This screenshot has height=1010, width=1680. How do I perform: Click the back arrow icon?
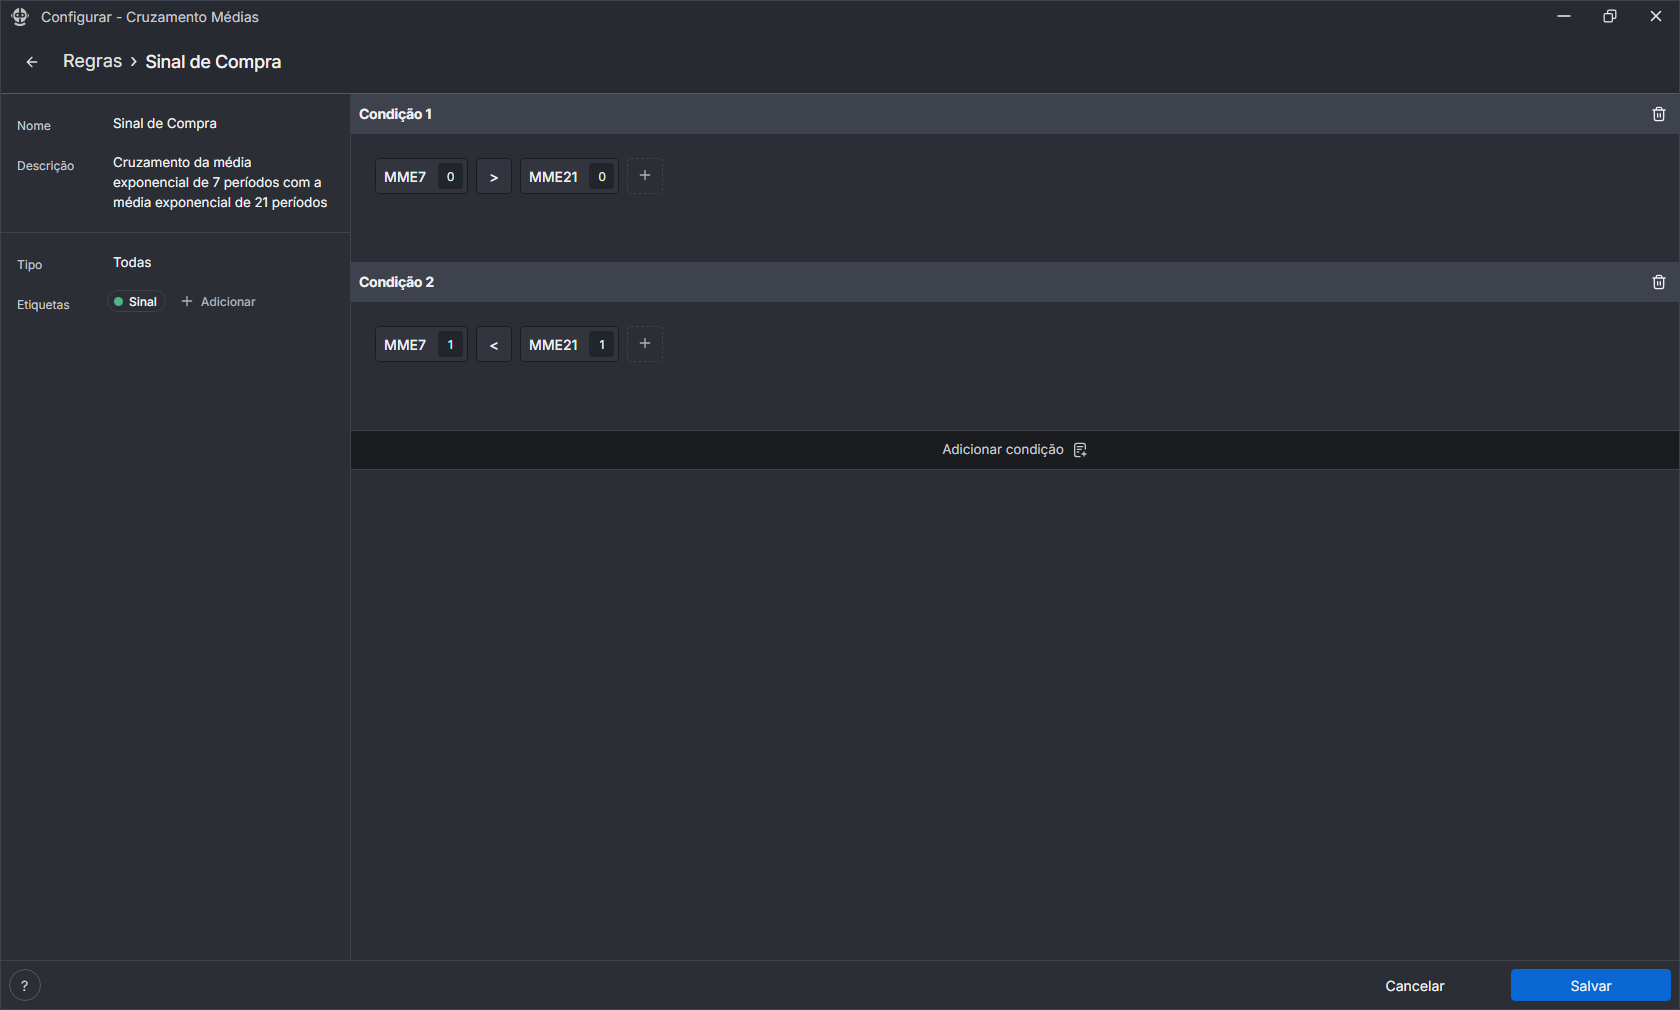(x=32, y=62)
